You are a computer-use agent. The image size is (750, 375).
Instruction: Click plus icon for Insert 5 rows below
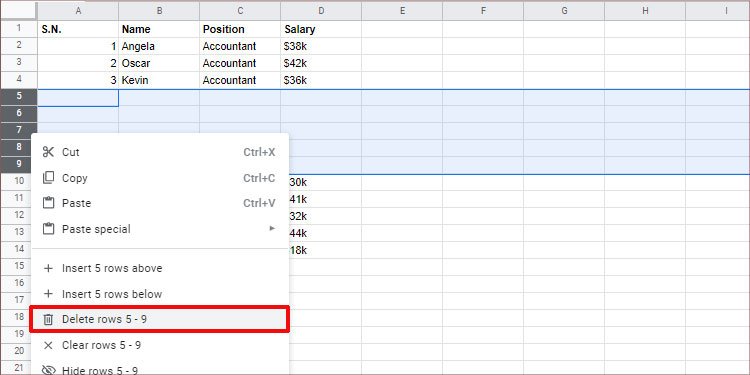[x=48, y=294]
